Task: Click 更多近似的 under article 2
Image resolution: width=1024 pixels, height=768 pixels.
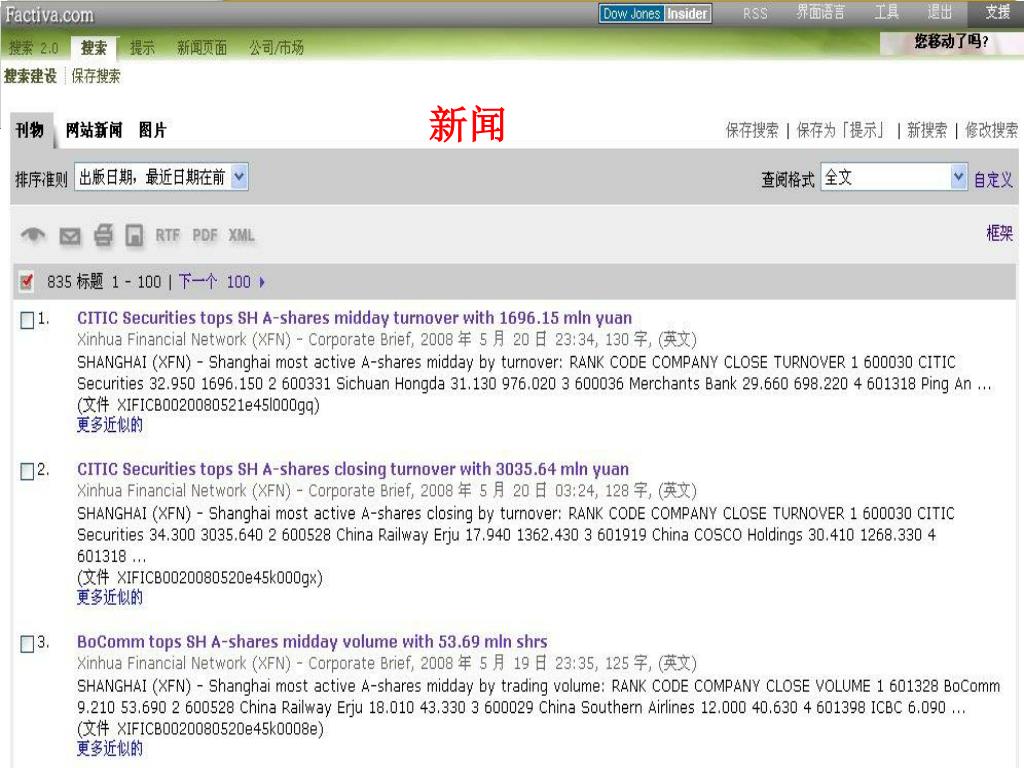Action: (110, 598)
